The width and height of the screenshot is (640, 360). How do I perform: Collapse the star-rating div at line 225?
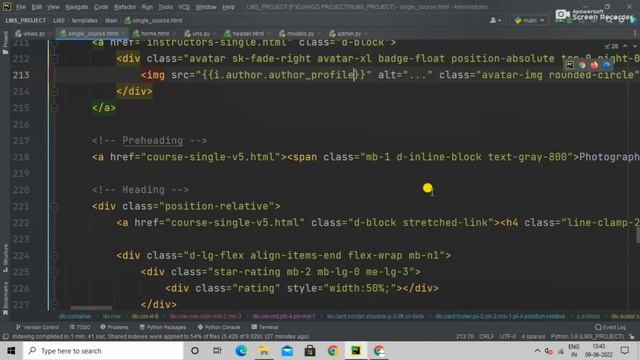(x=55, y=272)
